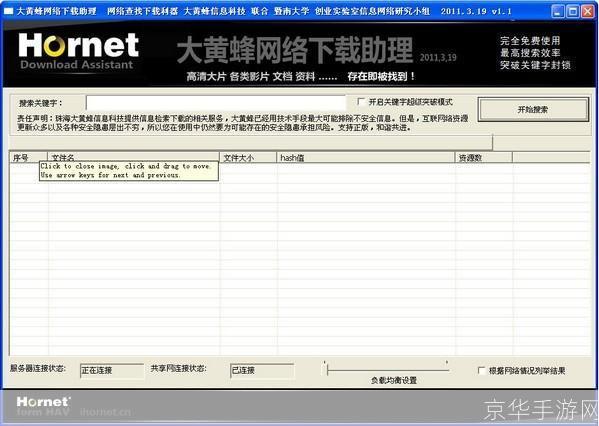Click the application icon in title bar
The height and width of the screenshot is (426, 599).
(8, 11)
